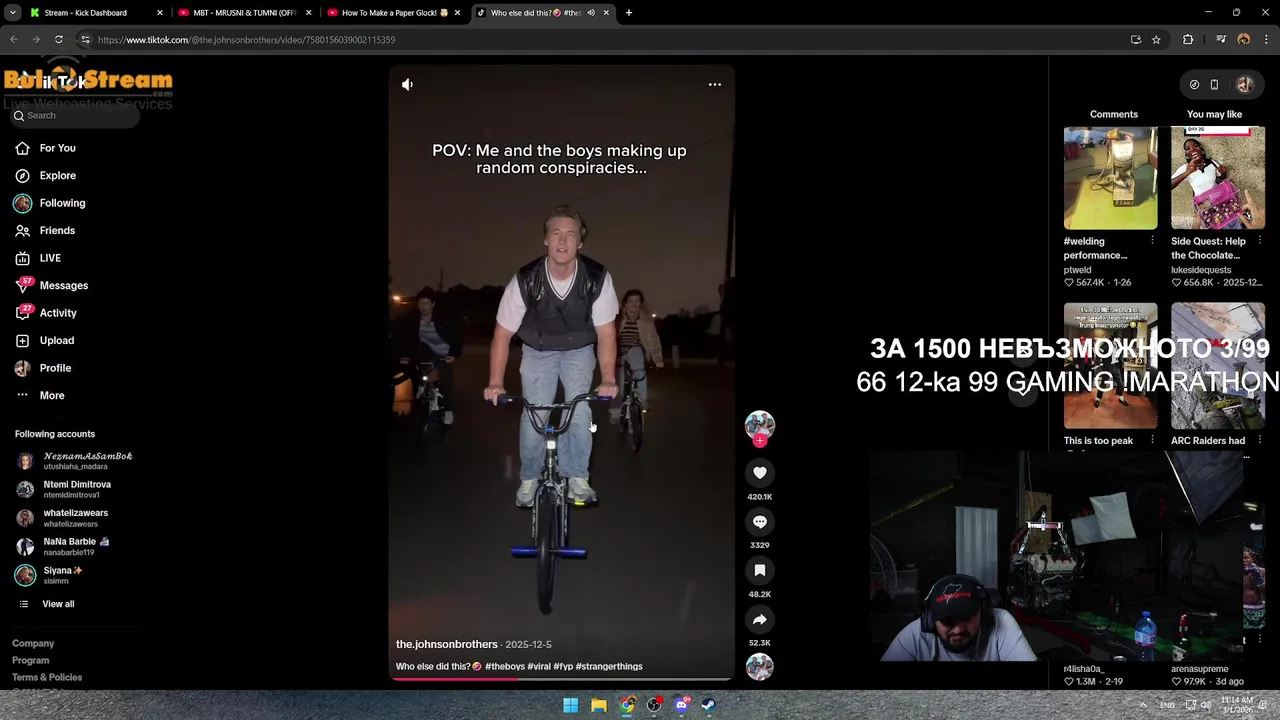Open options for the Side Quest card
Screen dimensions: 1280x720
click(x=1259, y=241)
